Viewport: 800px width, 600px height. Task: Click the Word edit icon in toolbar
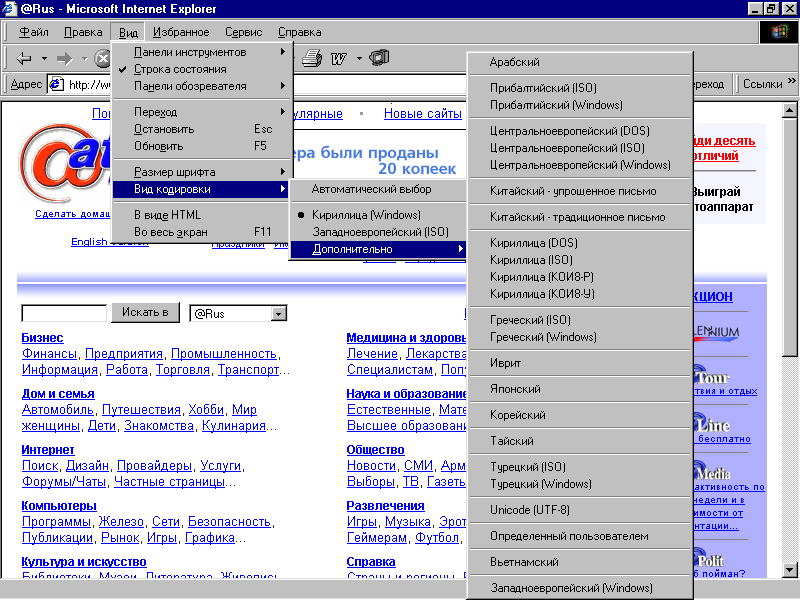coord(338,59)
